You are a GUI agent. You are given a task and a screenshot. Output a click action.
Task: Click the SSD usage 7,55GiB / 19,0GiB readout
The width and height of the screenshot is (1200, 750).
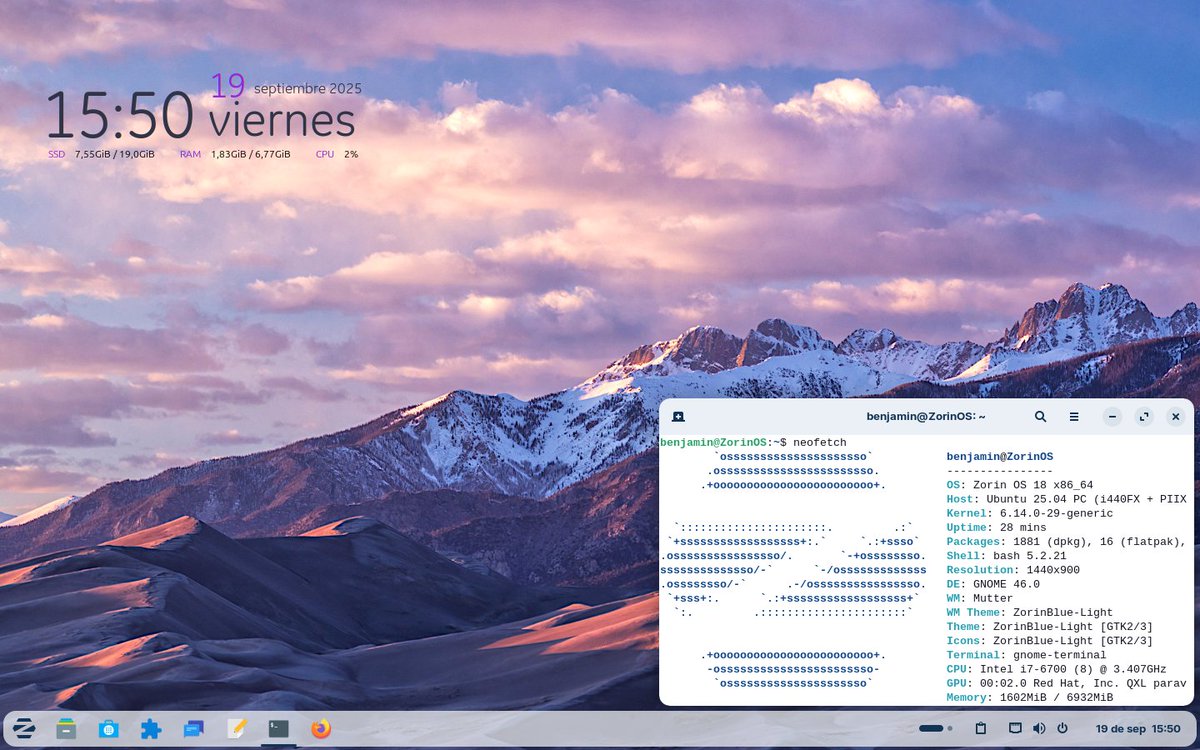[114, 154]
